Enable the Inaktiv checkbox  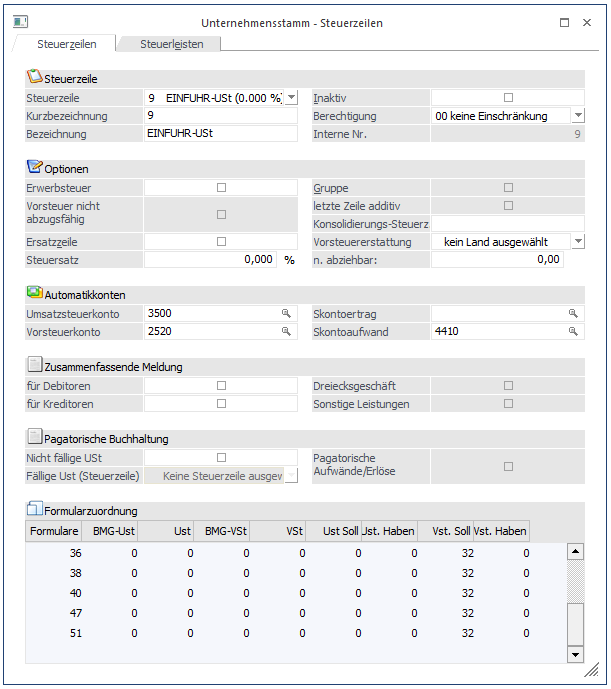coord(508,98)
